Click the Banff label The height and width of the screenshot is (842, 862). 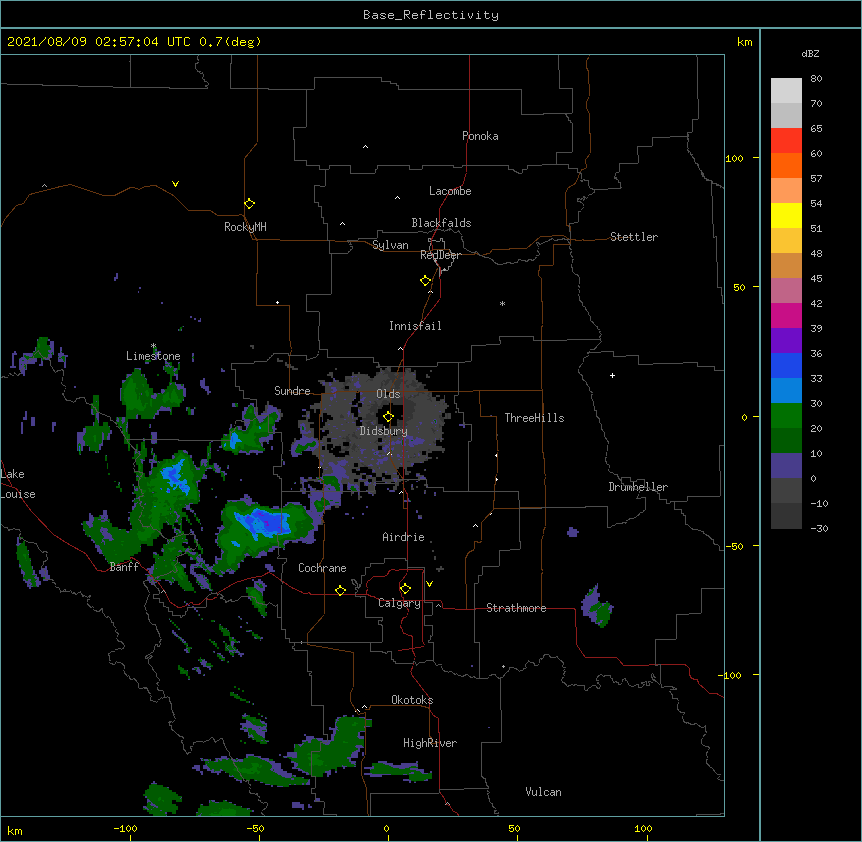(x=124, y=567)
